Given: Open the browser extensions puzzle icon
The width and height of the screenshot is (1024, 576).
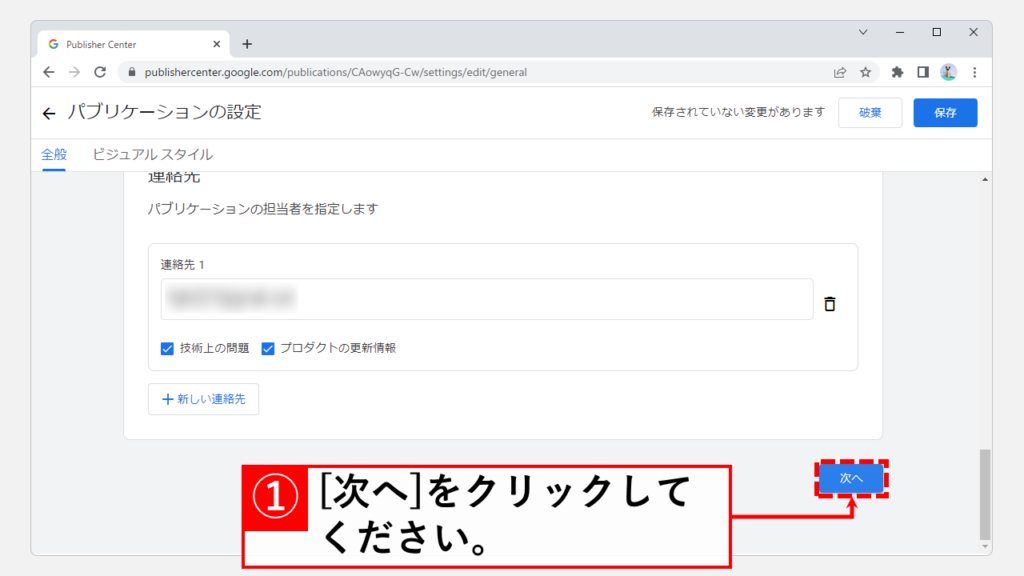Looking at the screenshot, I should [897, 72].
